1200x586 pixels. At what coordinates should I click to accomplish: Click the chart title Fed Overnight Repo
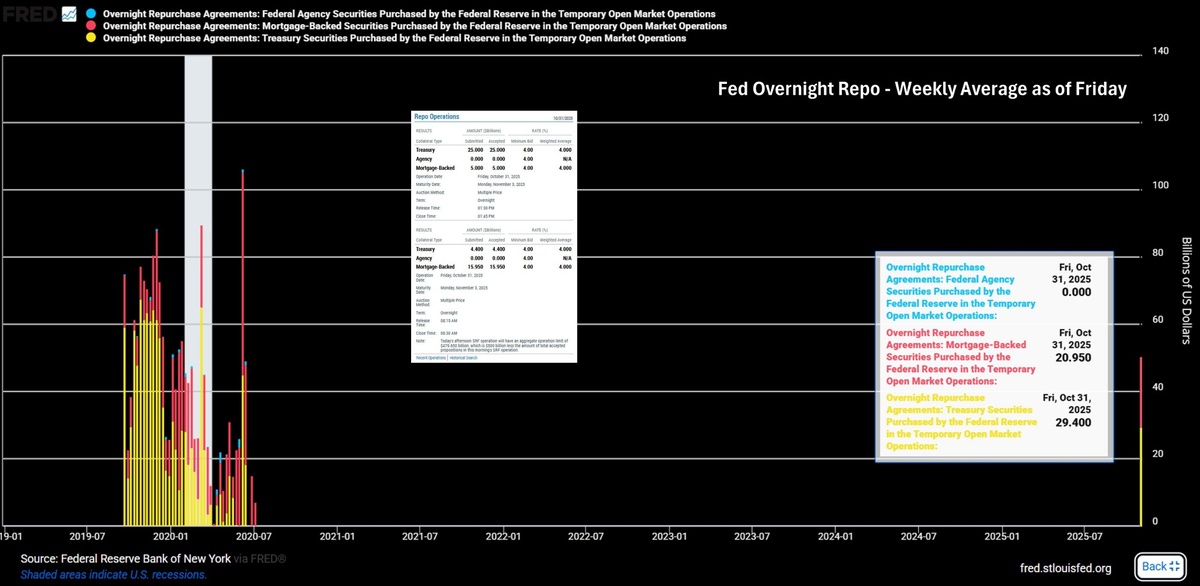click(922, 89)
